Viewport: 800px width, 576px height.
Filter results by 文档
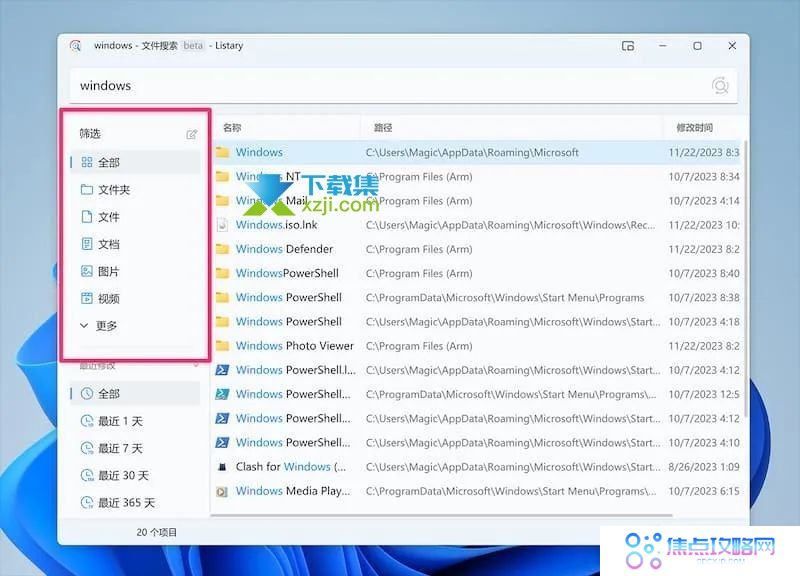coord(135,244)
